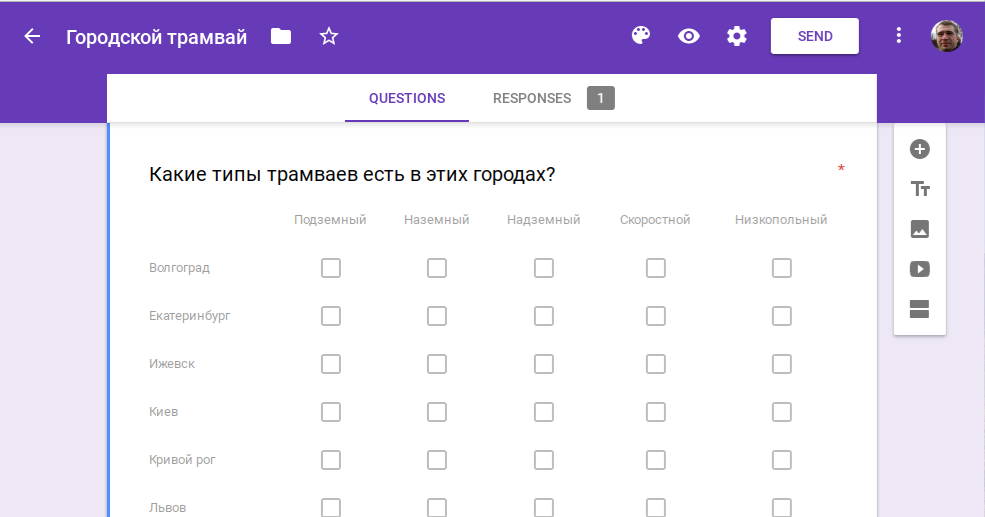Check Низкопольный for Киев
The height and width of the screenshot is (517, 985).
[x=782, y=412]
